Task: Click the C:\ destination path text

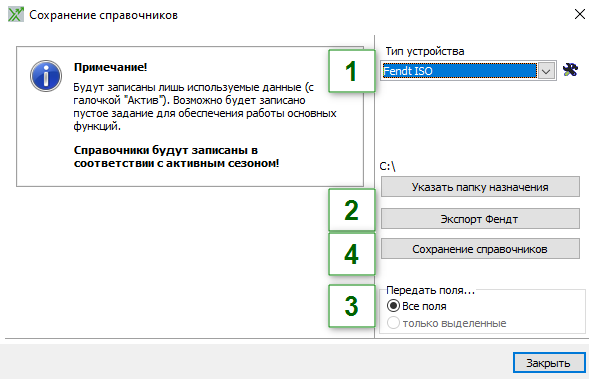Action: point(387,166)
